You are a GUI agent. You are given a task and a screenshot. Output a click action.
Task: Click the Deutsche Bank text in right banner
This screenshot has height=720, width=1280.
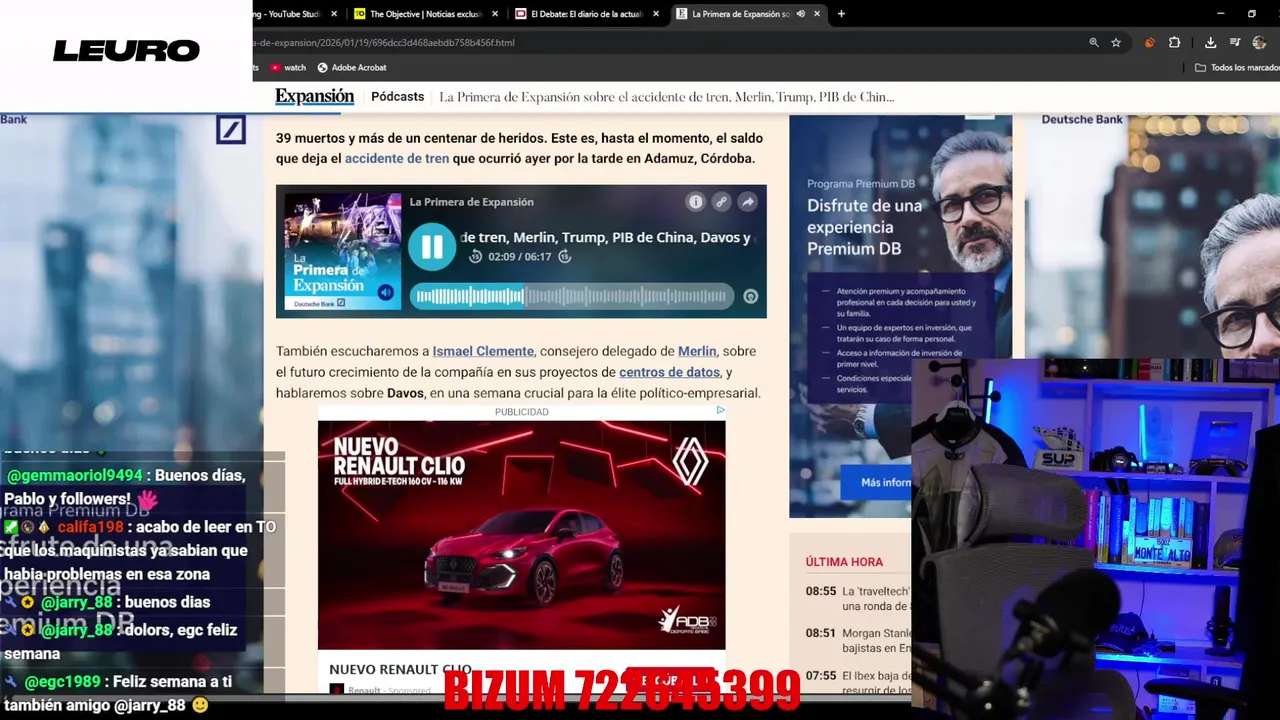pos(1082,119)
